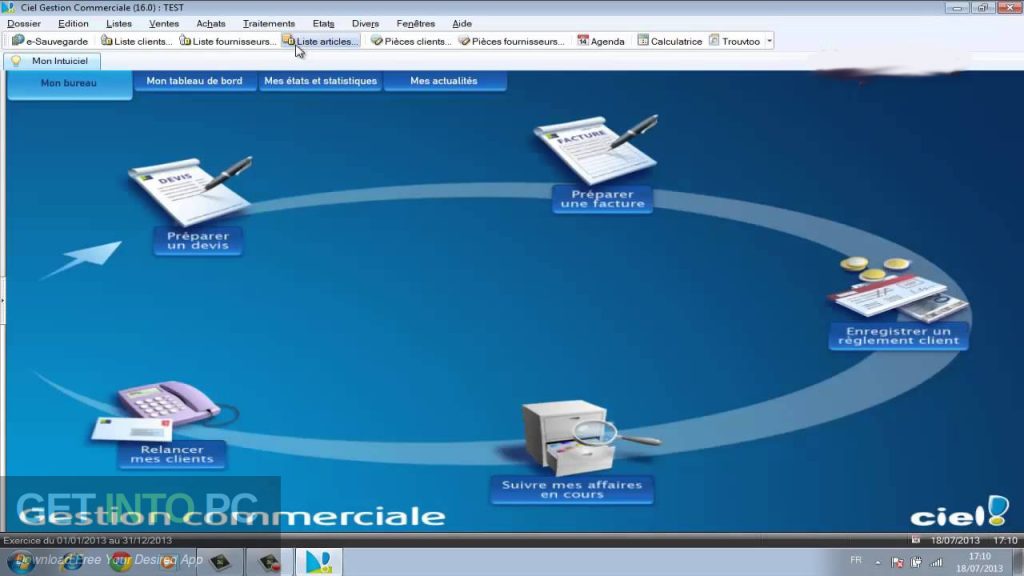Select the Ciel application taskbar button

point(319,562)
